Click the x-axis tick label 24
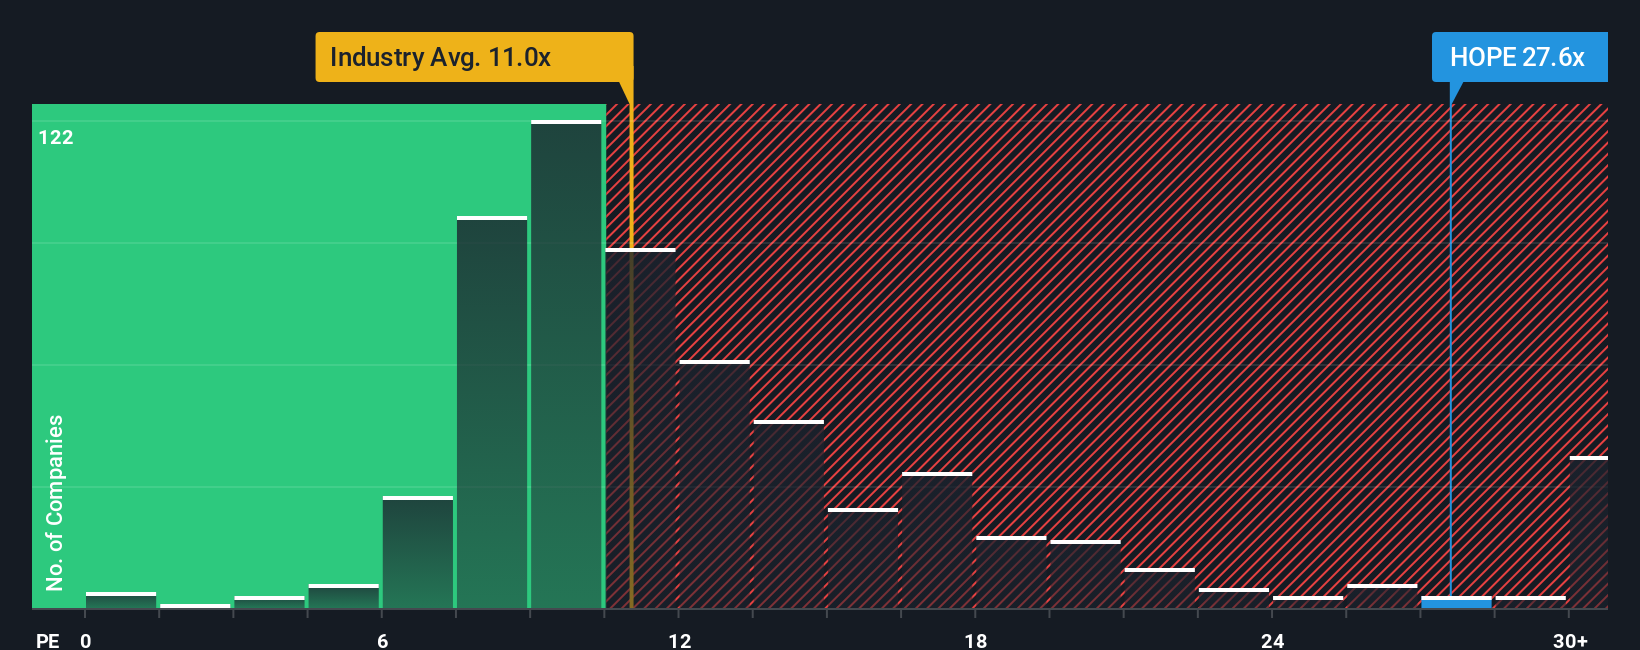This screenshot has height=650, width=1640. (x=1272, y=640)
